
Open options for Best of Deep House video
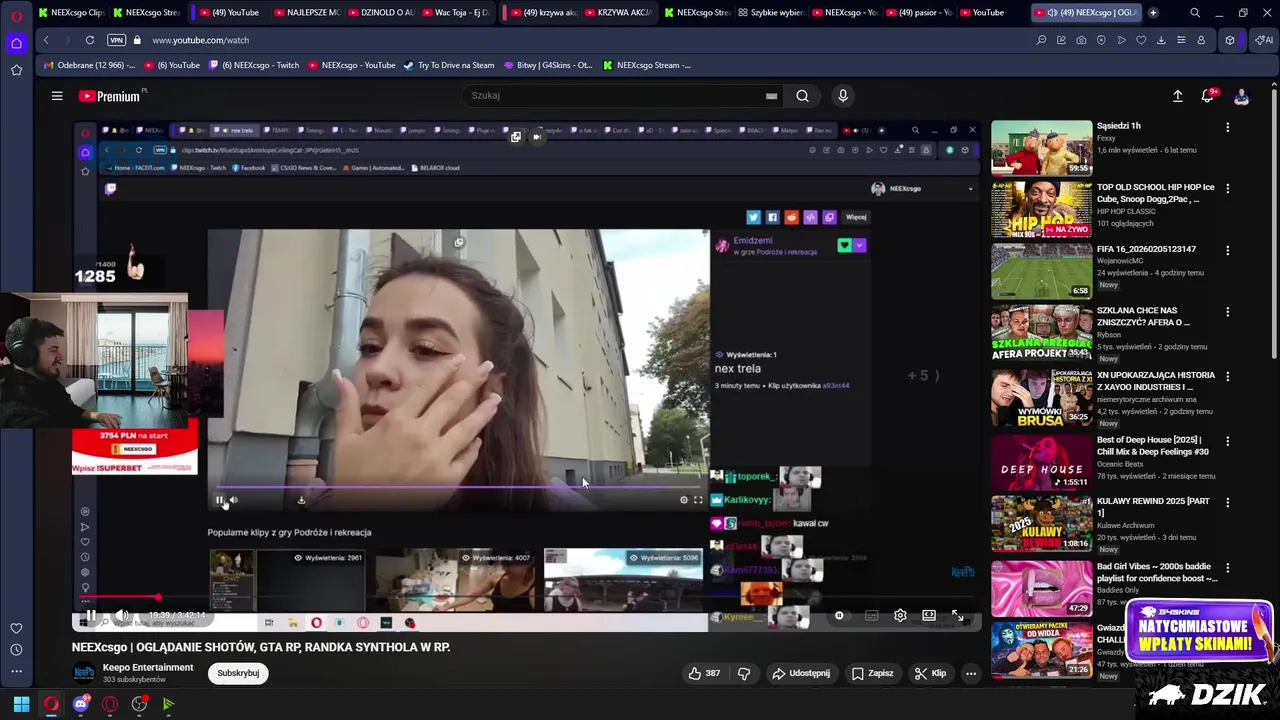tap(1227, 441)
